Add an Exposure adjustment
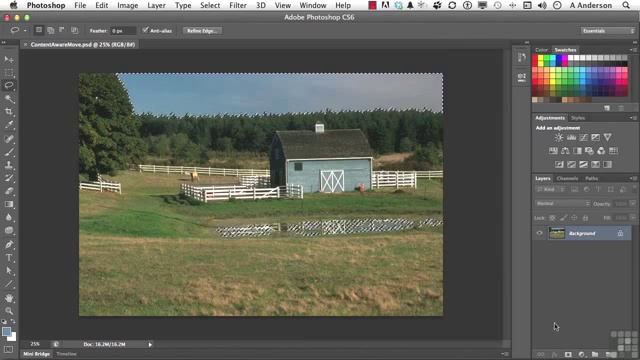The height and width of the screenshot is (360, 640). click(x=596, y=138)
